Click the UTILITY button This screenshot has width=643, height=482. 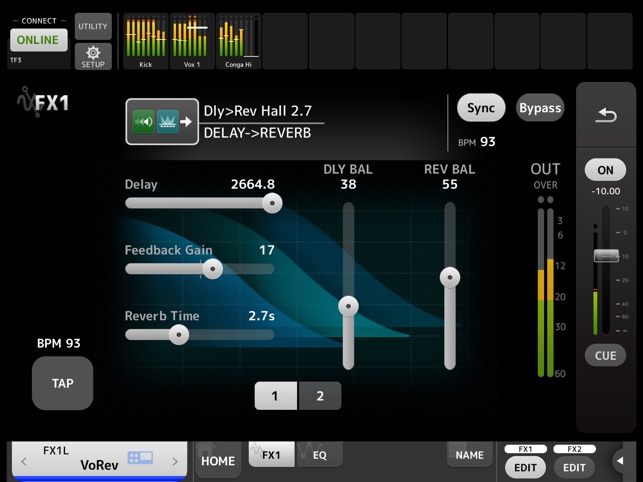[93, 26]
